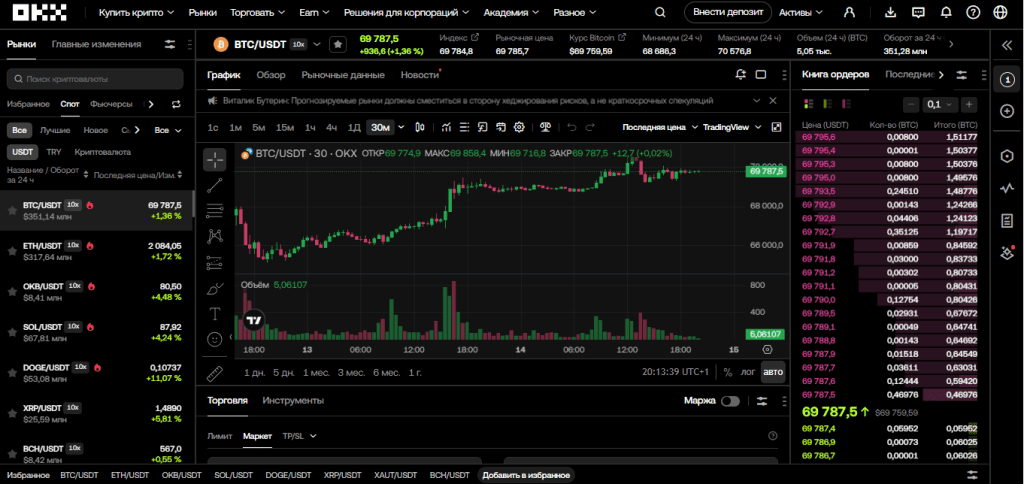This screenshot has height=484, width=1024.
Task: Expand the timeframe dropdown next to 30м
Action: coord(402,127)
